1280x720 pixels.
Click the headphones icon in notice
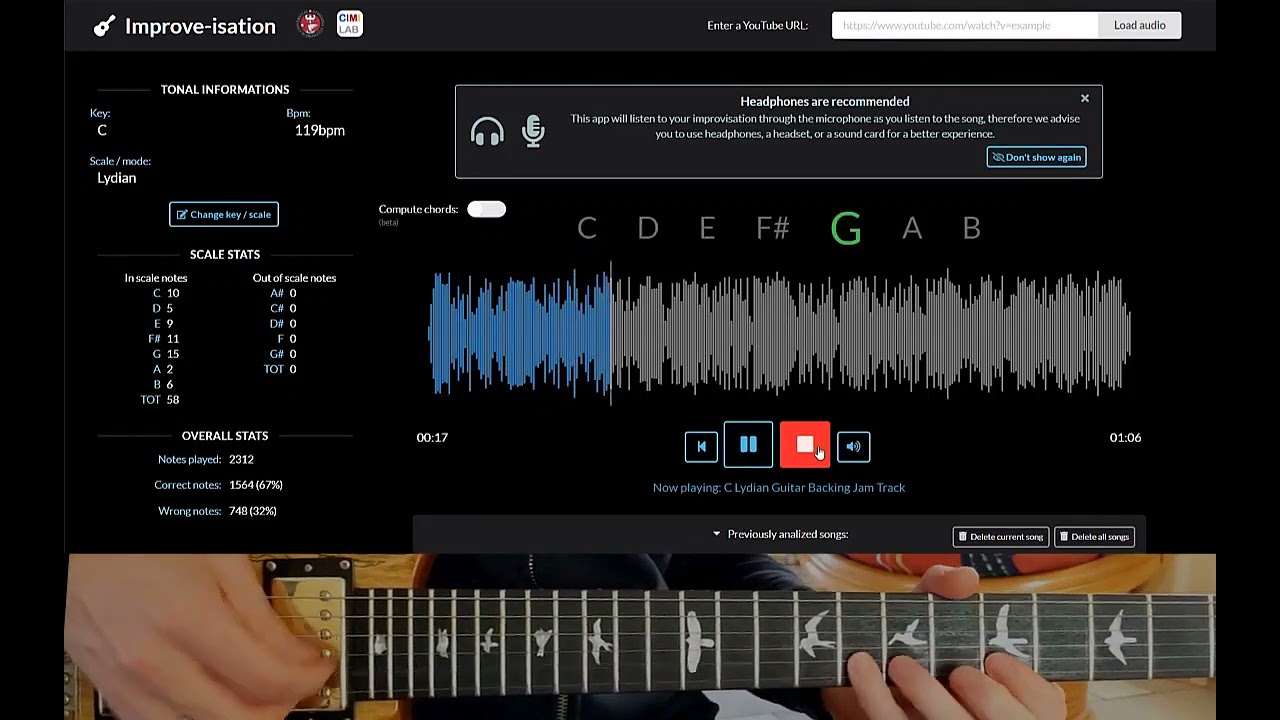point(487,132)
